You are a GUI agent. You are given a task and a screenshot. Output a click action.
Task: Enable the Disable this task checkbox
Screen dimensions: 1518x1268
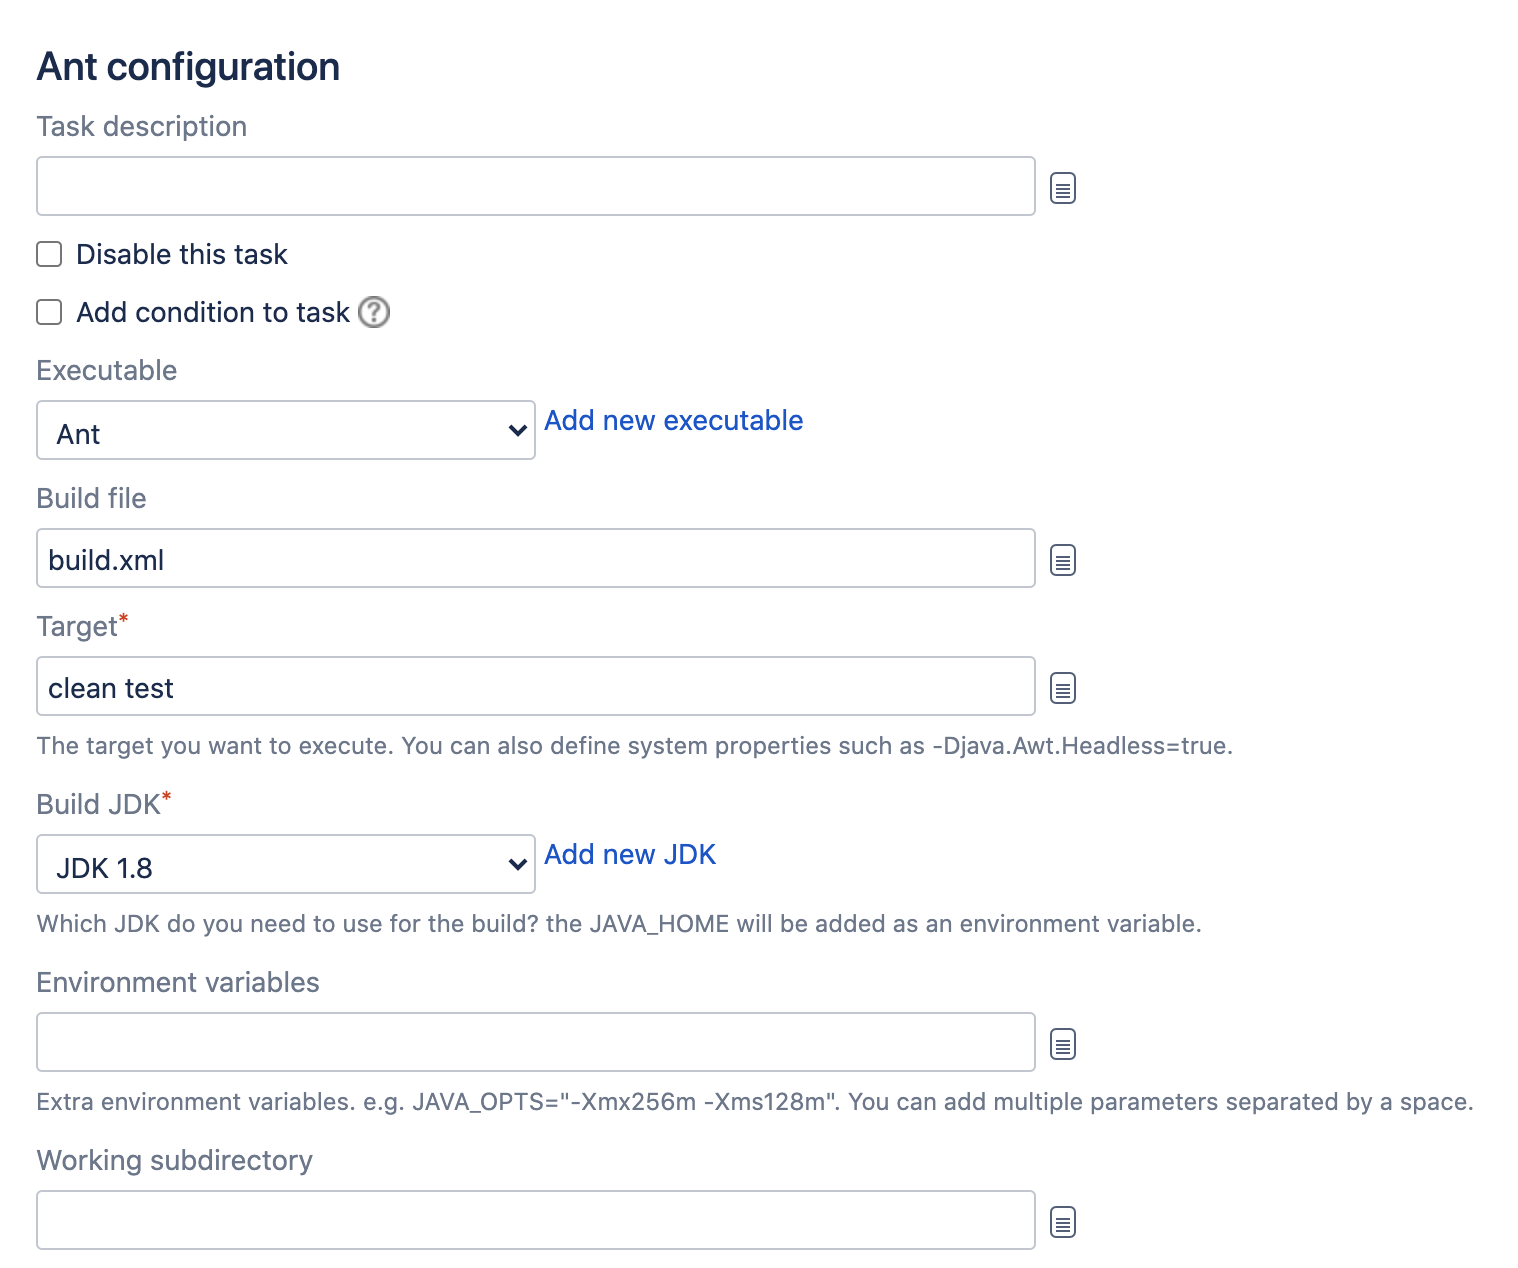tap(49, 254)
